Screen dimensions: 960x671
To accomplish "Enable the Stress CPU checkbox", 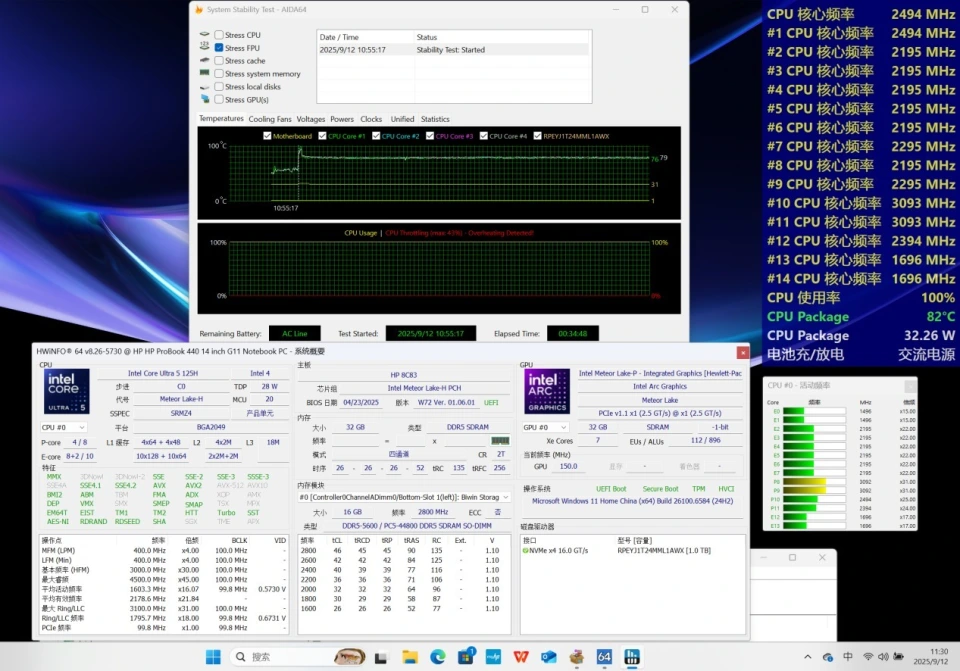I will pyautogui.click(x=219, y=35).
